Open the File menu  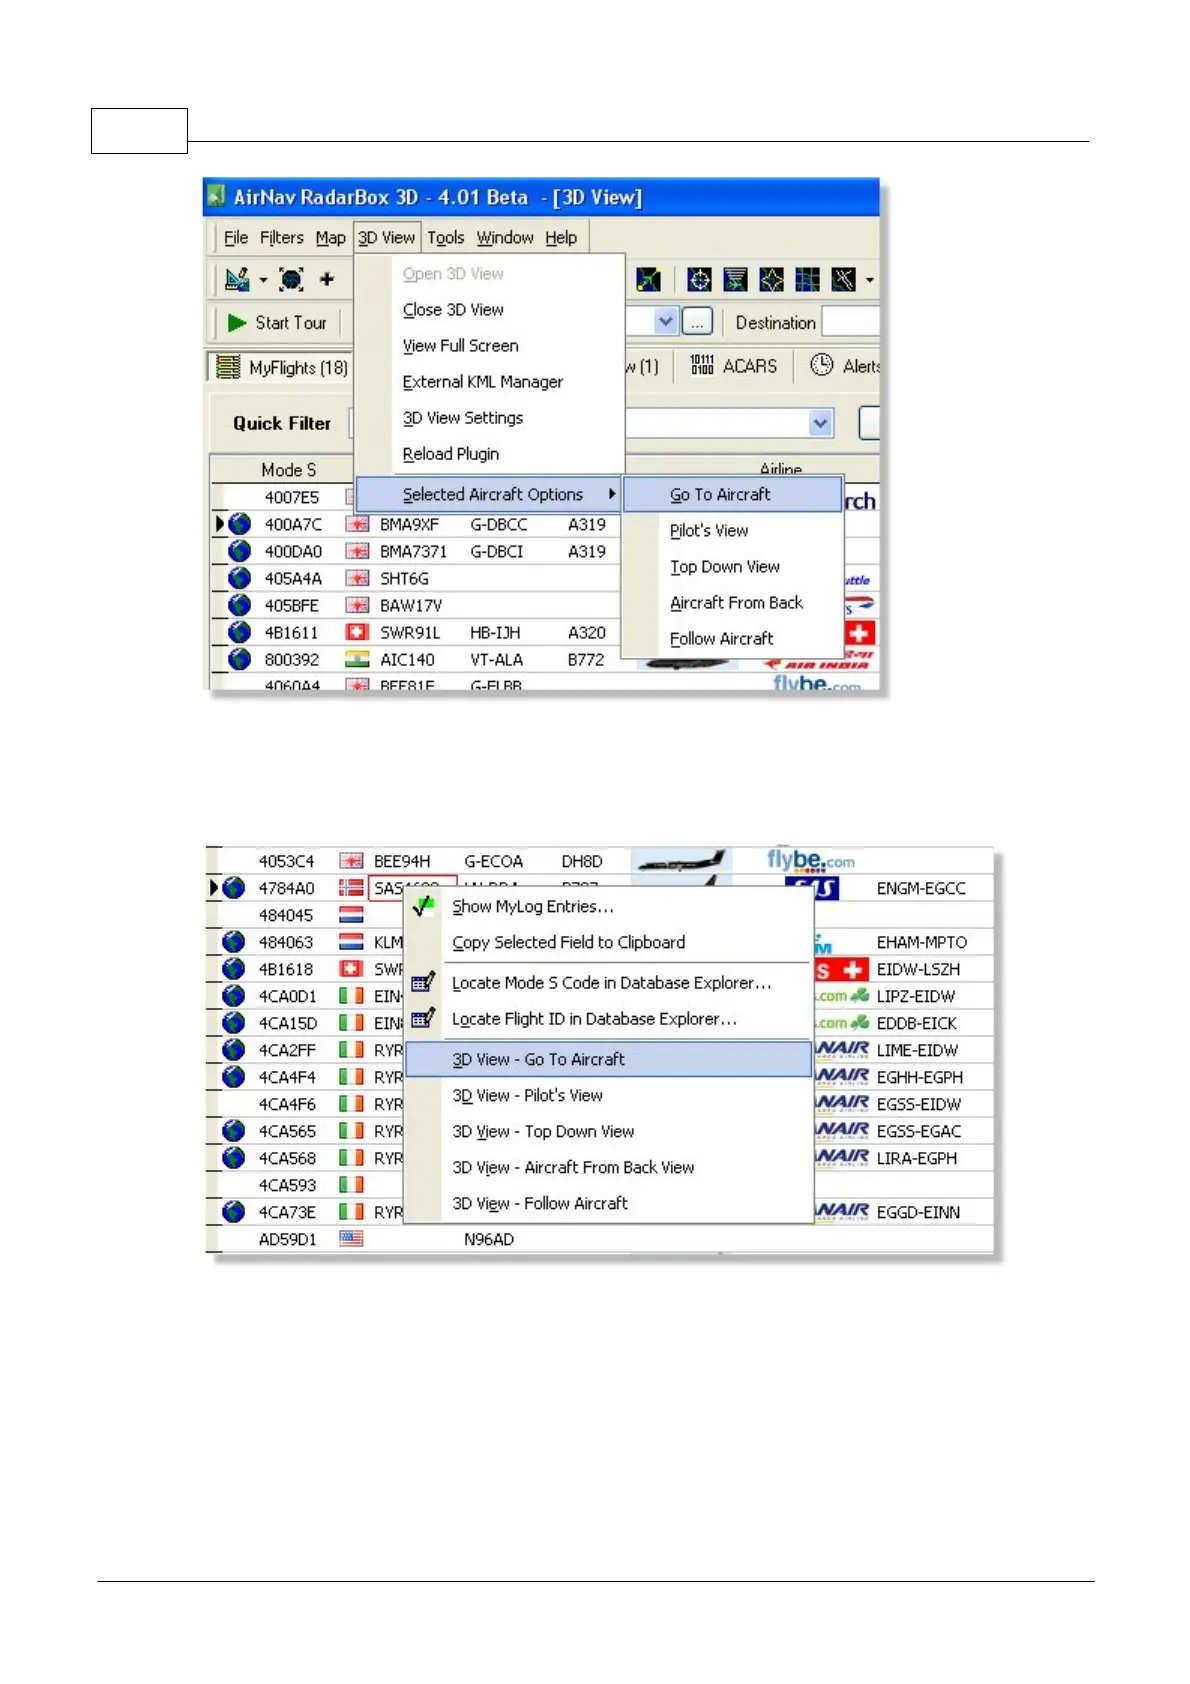236,238
